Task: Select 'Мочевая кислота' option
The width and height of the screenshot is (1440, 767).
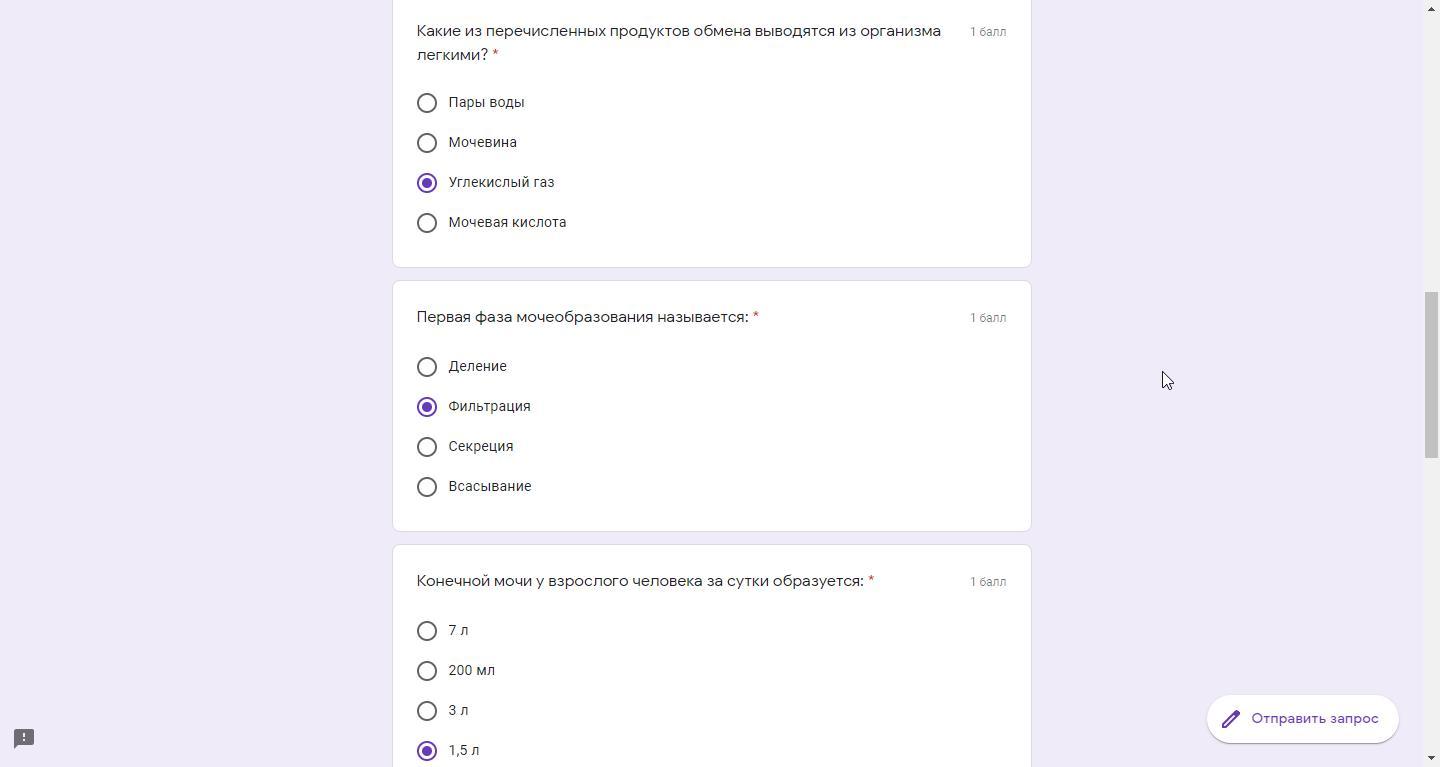Action: pyautogui.click(x=427, y=223)
